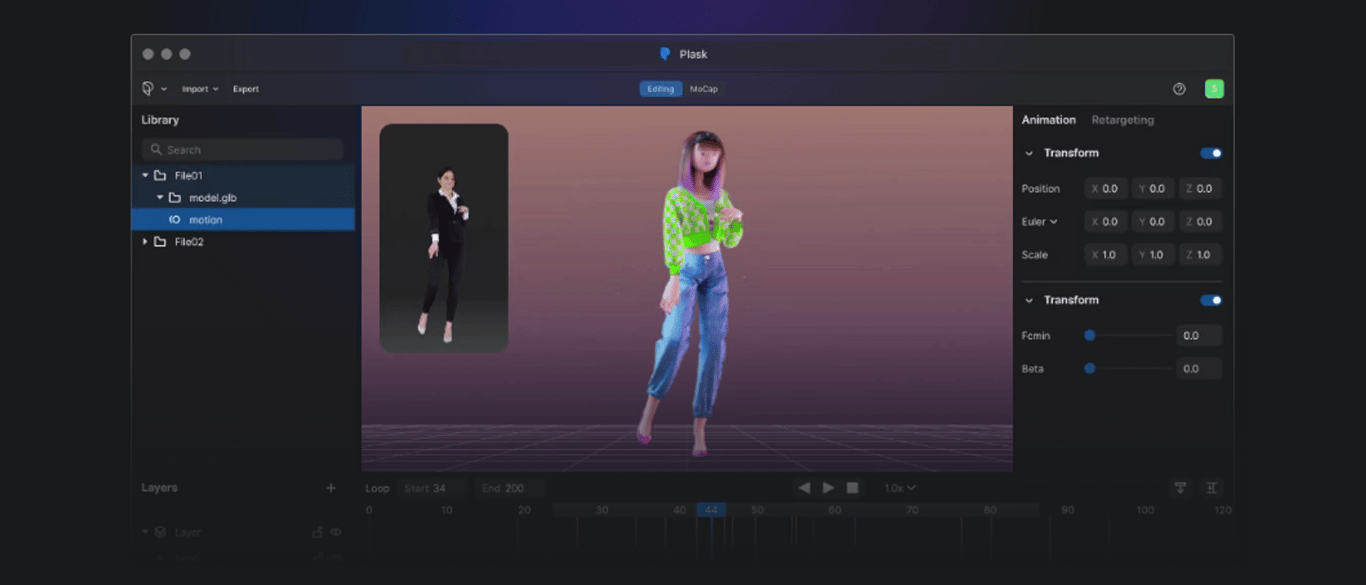
Task: Select File02 label in Library
Action: pos(189,242)
